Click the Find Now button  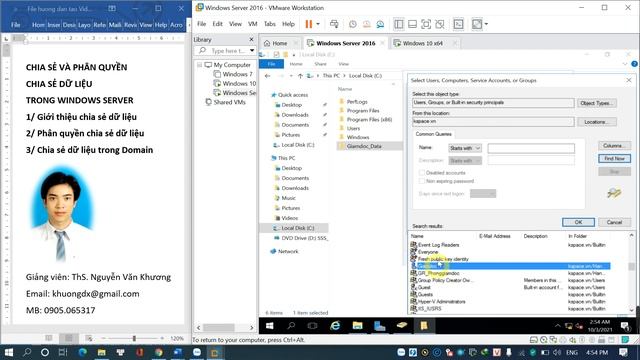(x=614, y=158)
